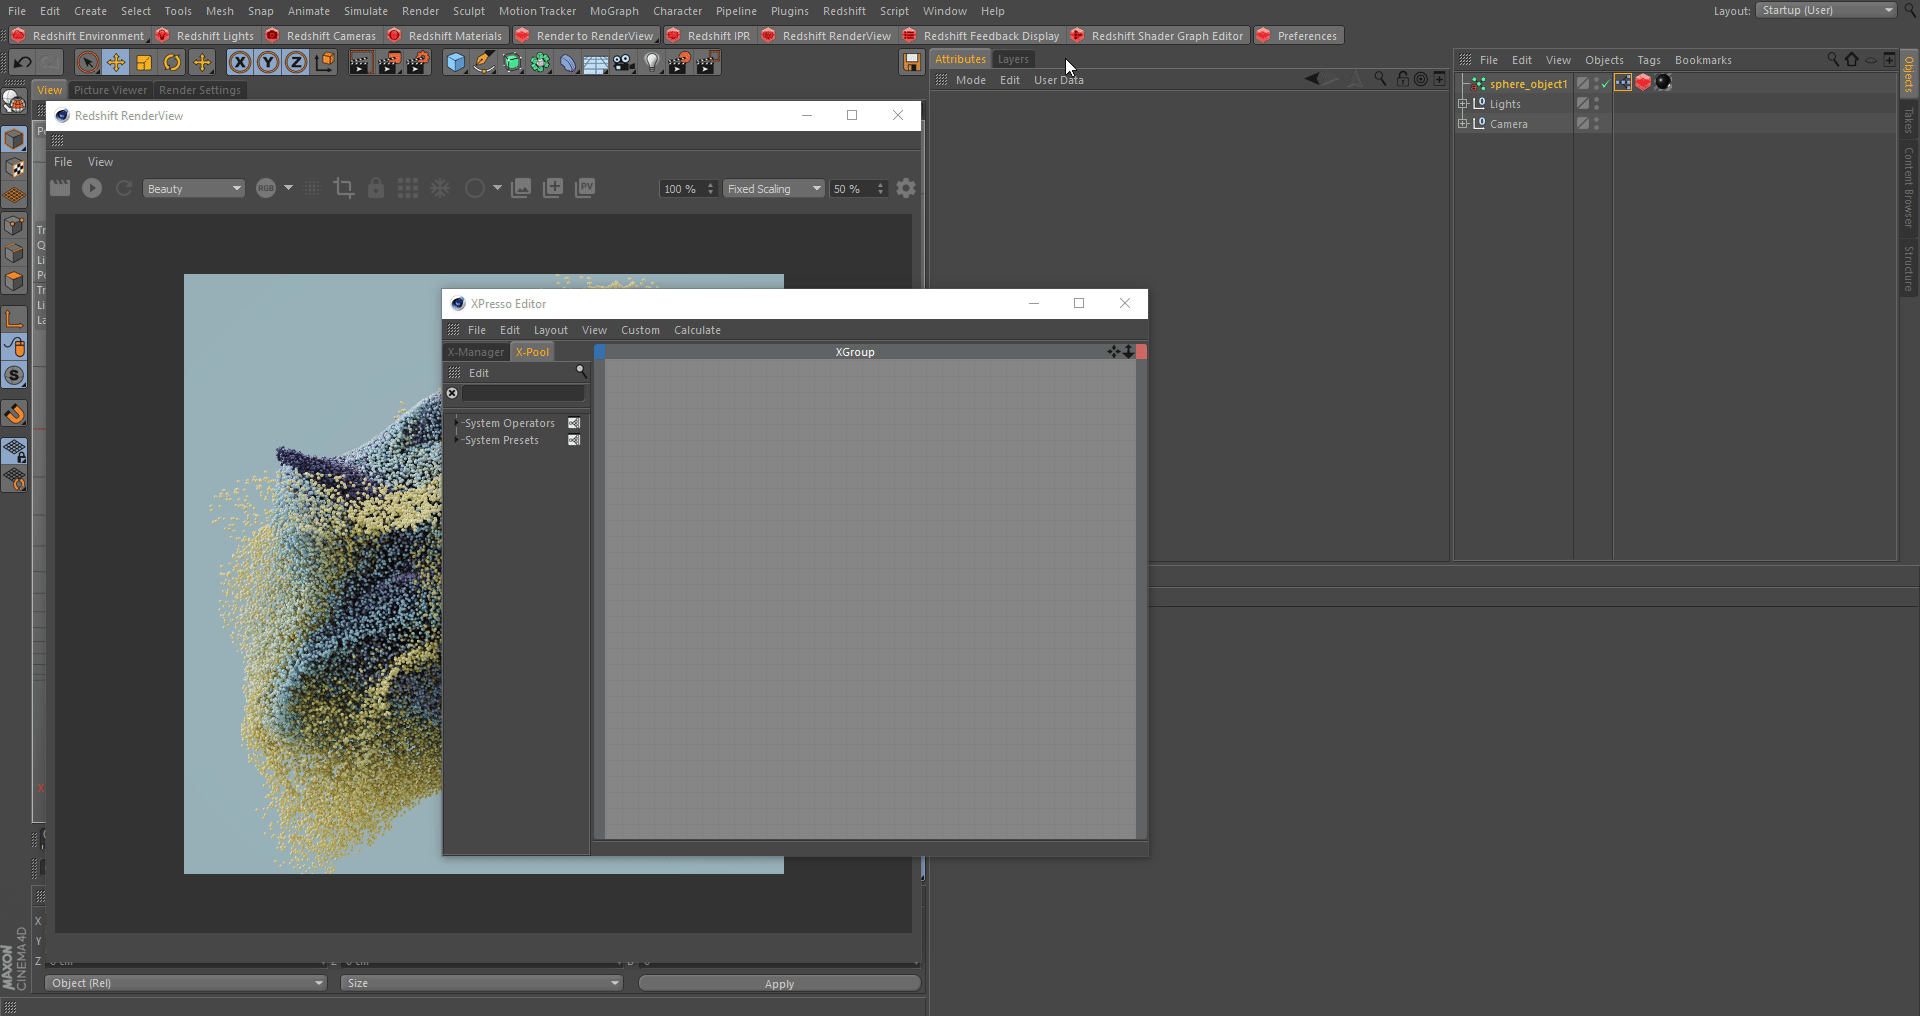
Task: Click the snapshot add icon in RenderView
Action: click(x=553, y=188)
